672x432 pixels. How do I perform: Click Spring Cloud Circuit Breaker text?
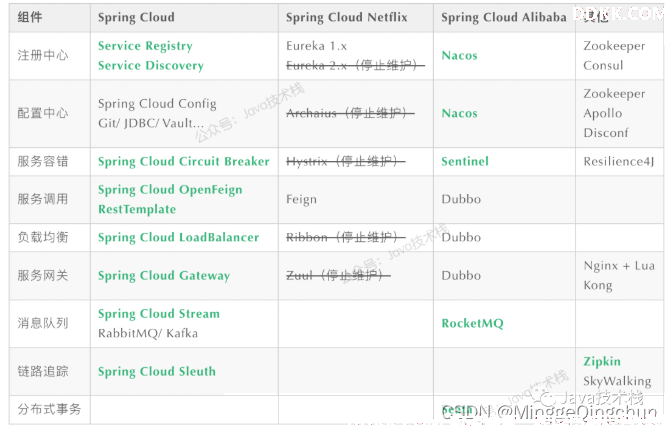point(184,162)
